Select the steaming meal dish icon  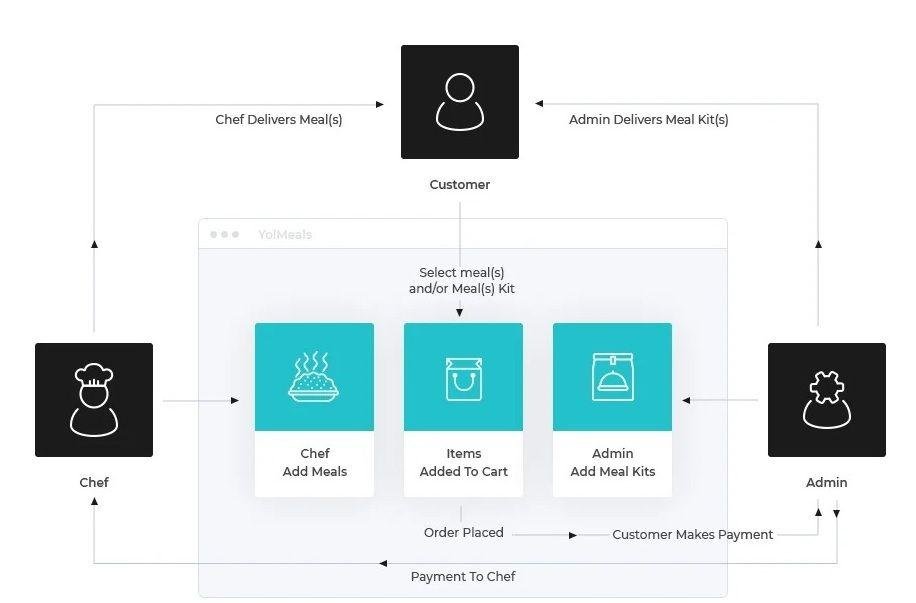tap(314, 377)
